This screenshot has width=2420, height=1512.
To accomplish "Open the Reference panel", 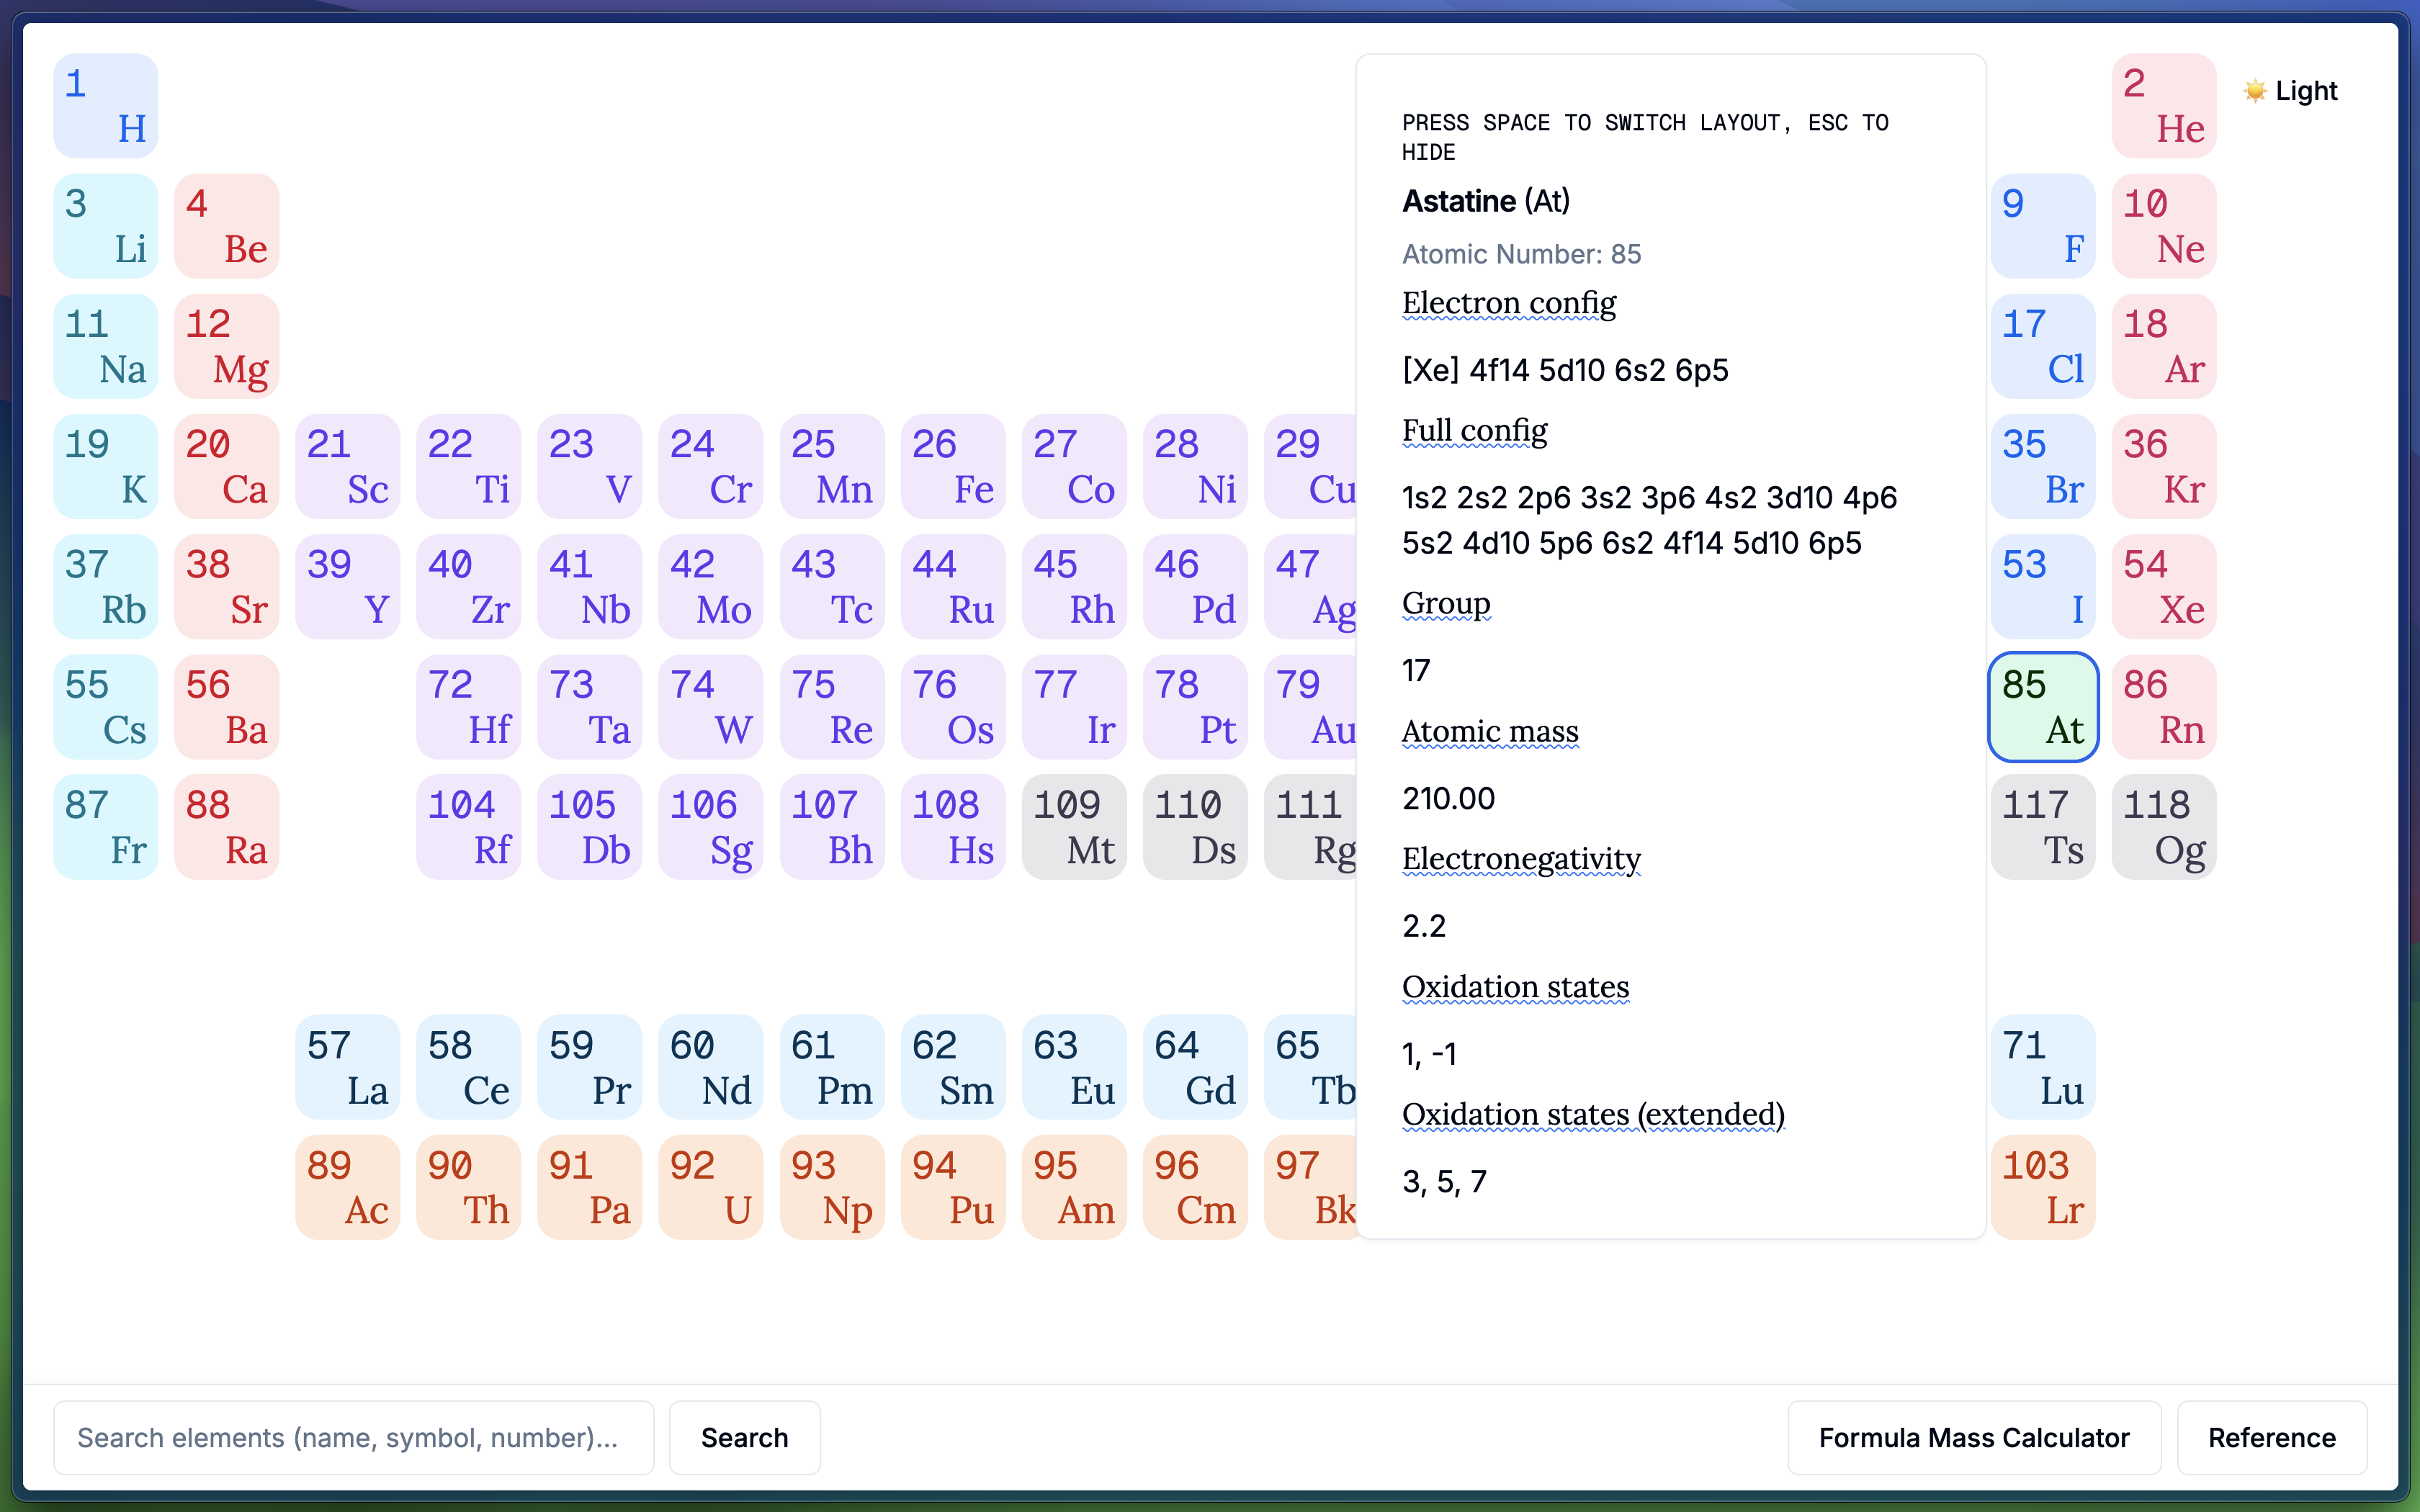I will 2271,1437.
